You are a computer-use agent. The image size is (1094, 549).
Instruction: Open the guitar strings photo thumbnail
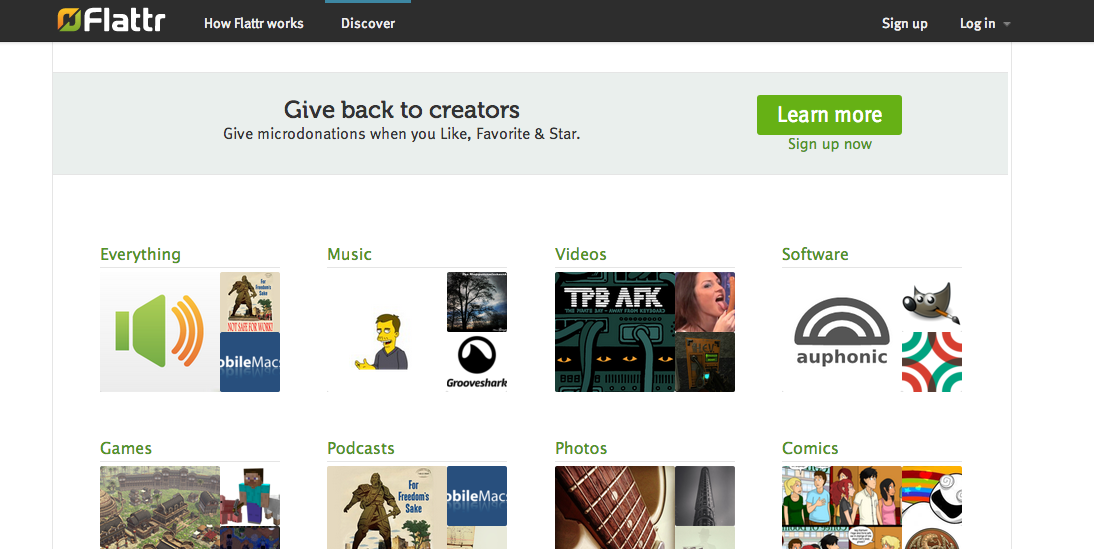point(615,507)
